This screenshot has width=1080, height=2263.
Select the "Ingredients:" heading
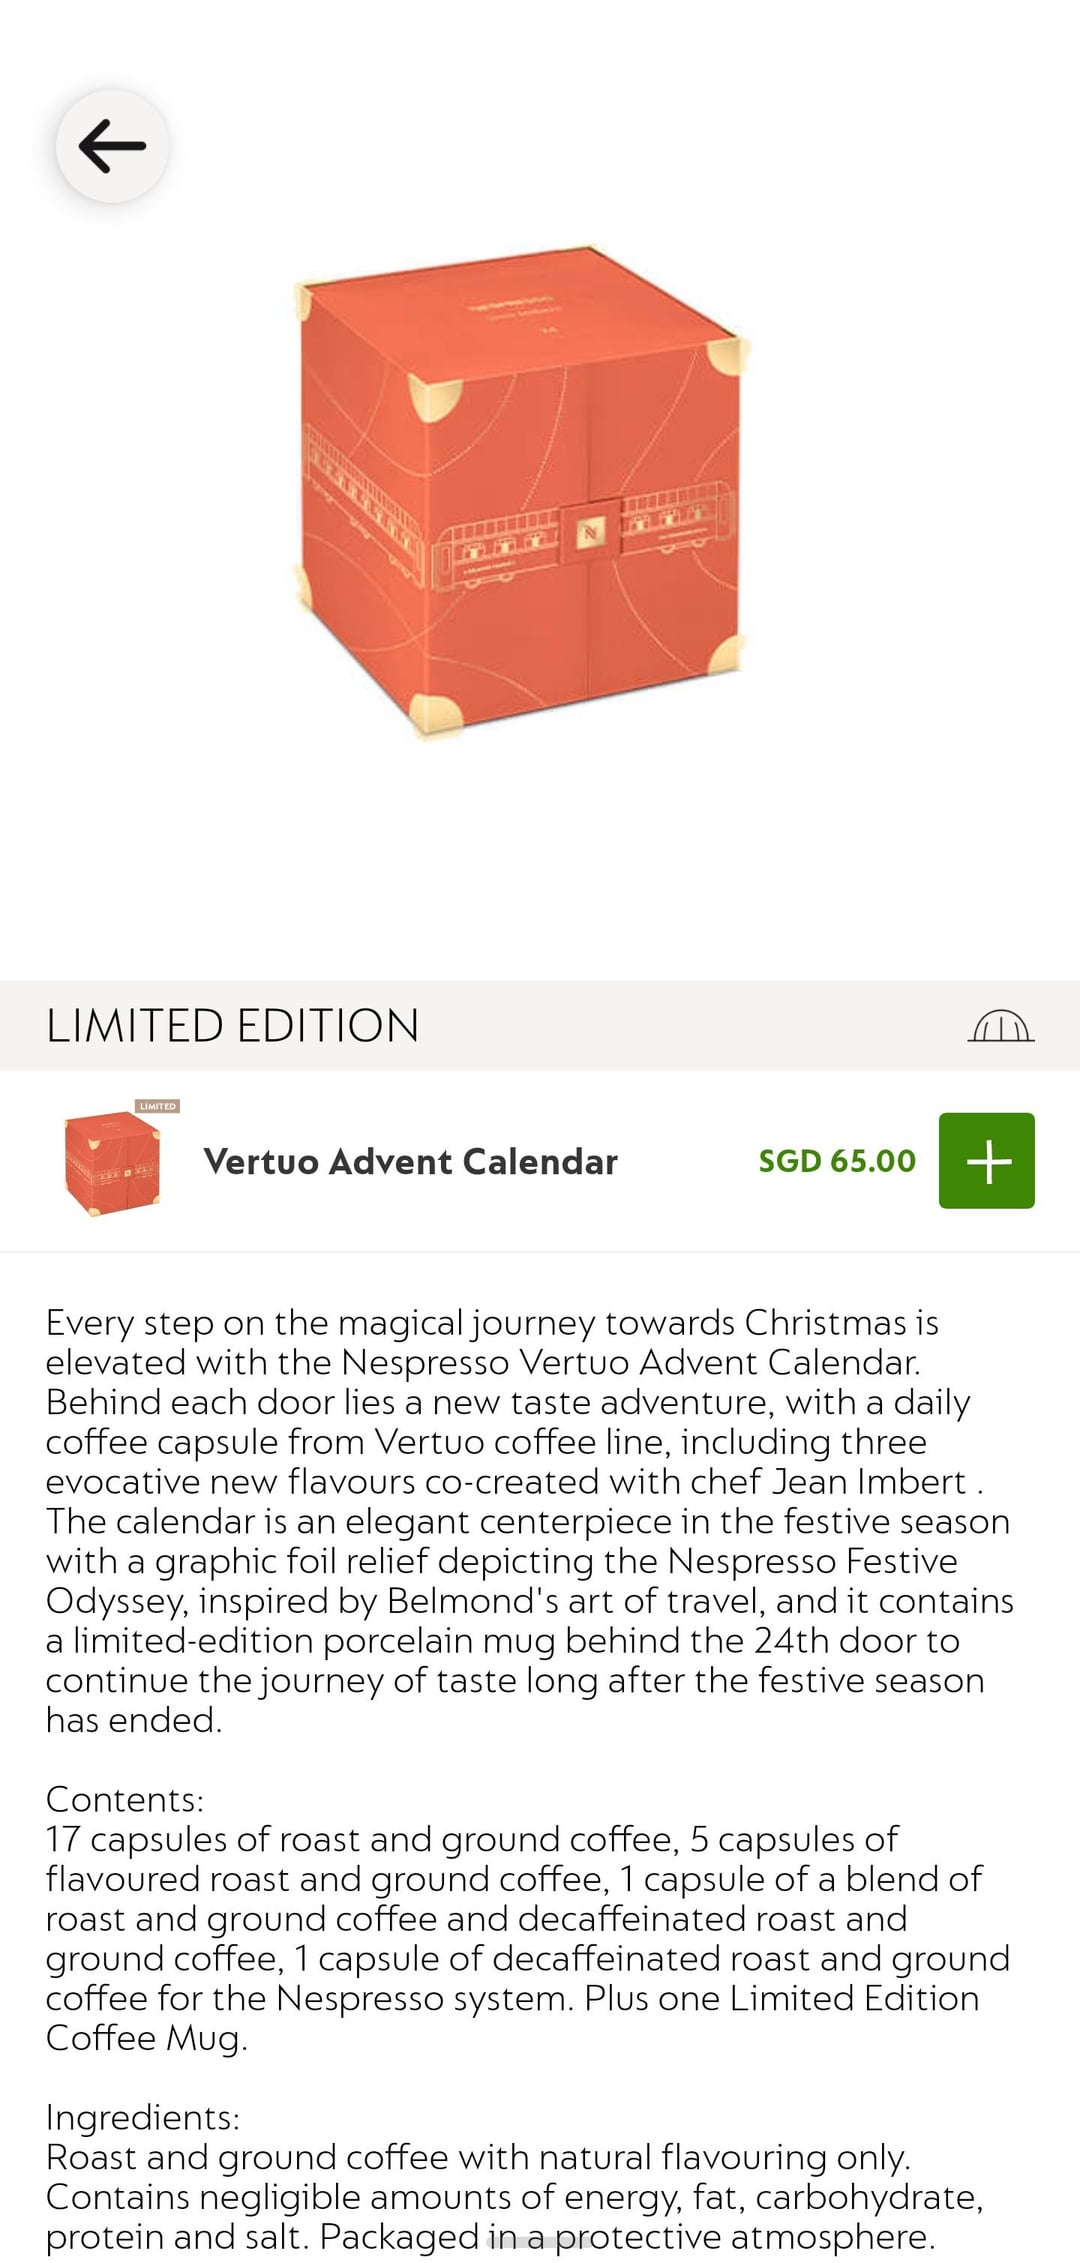pyautogui.click(x=143, y=2117)
